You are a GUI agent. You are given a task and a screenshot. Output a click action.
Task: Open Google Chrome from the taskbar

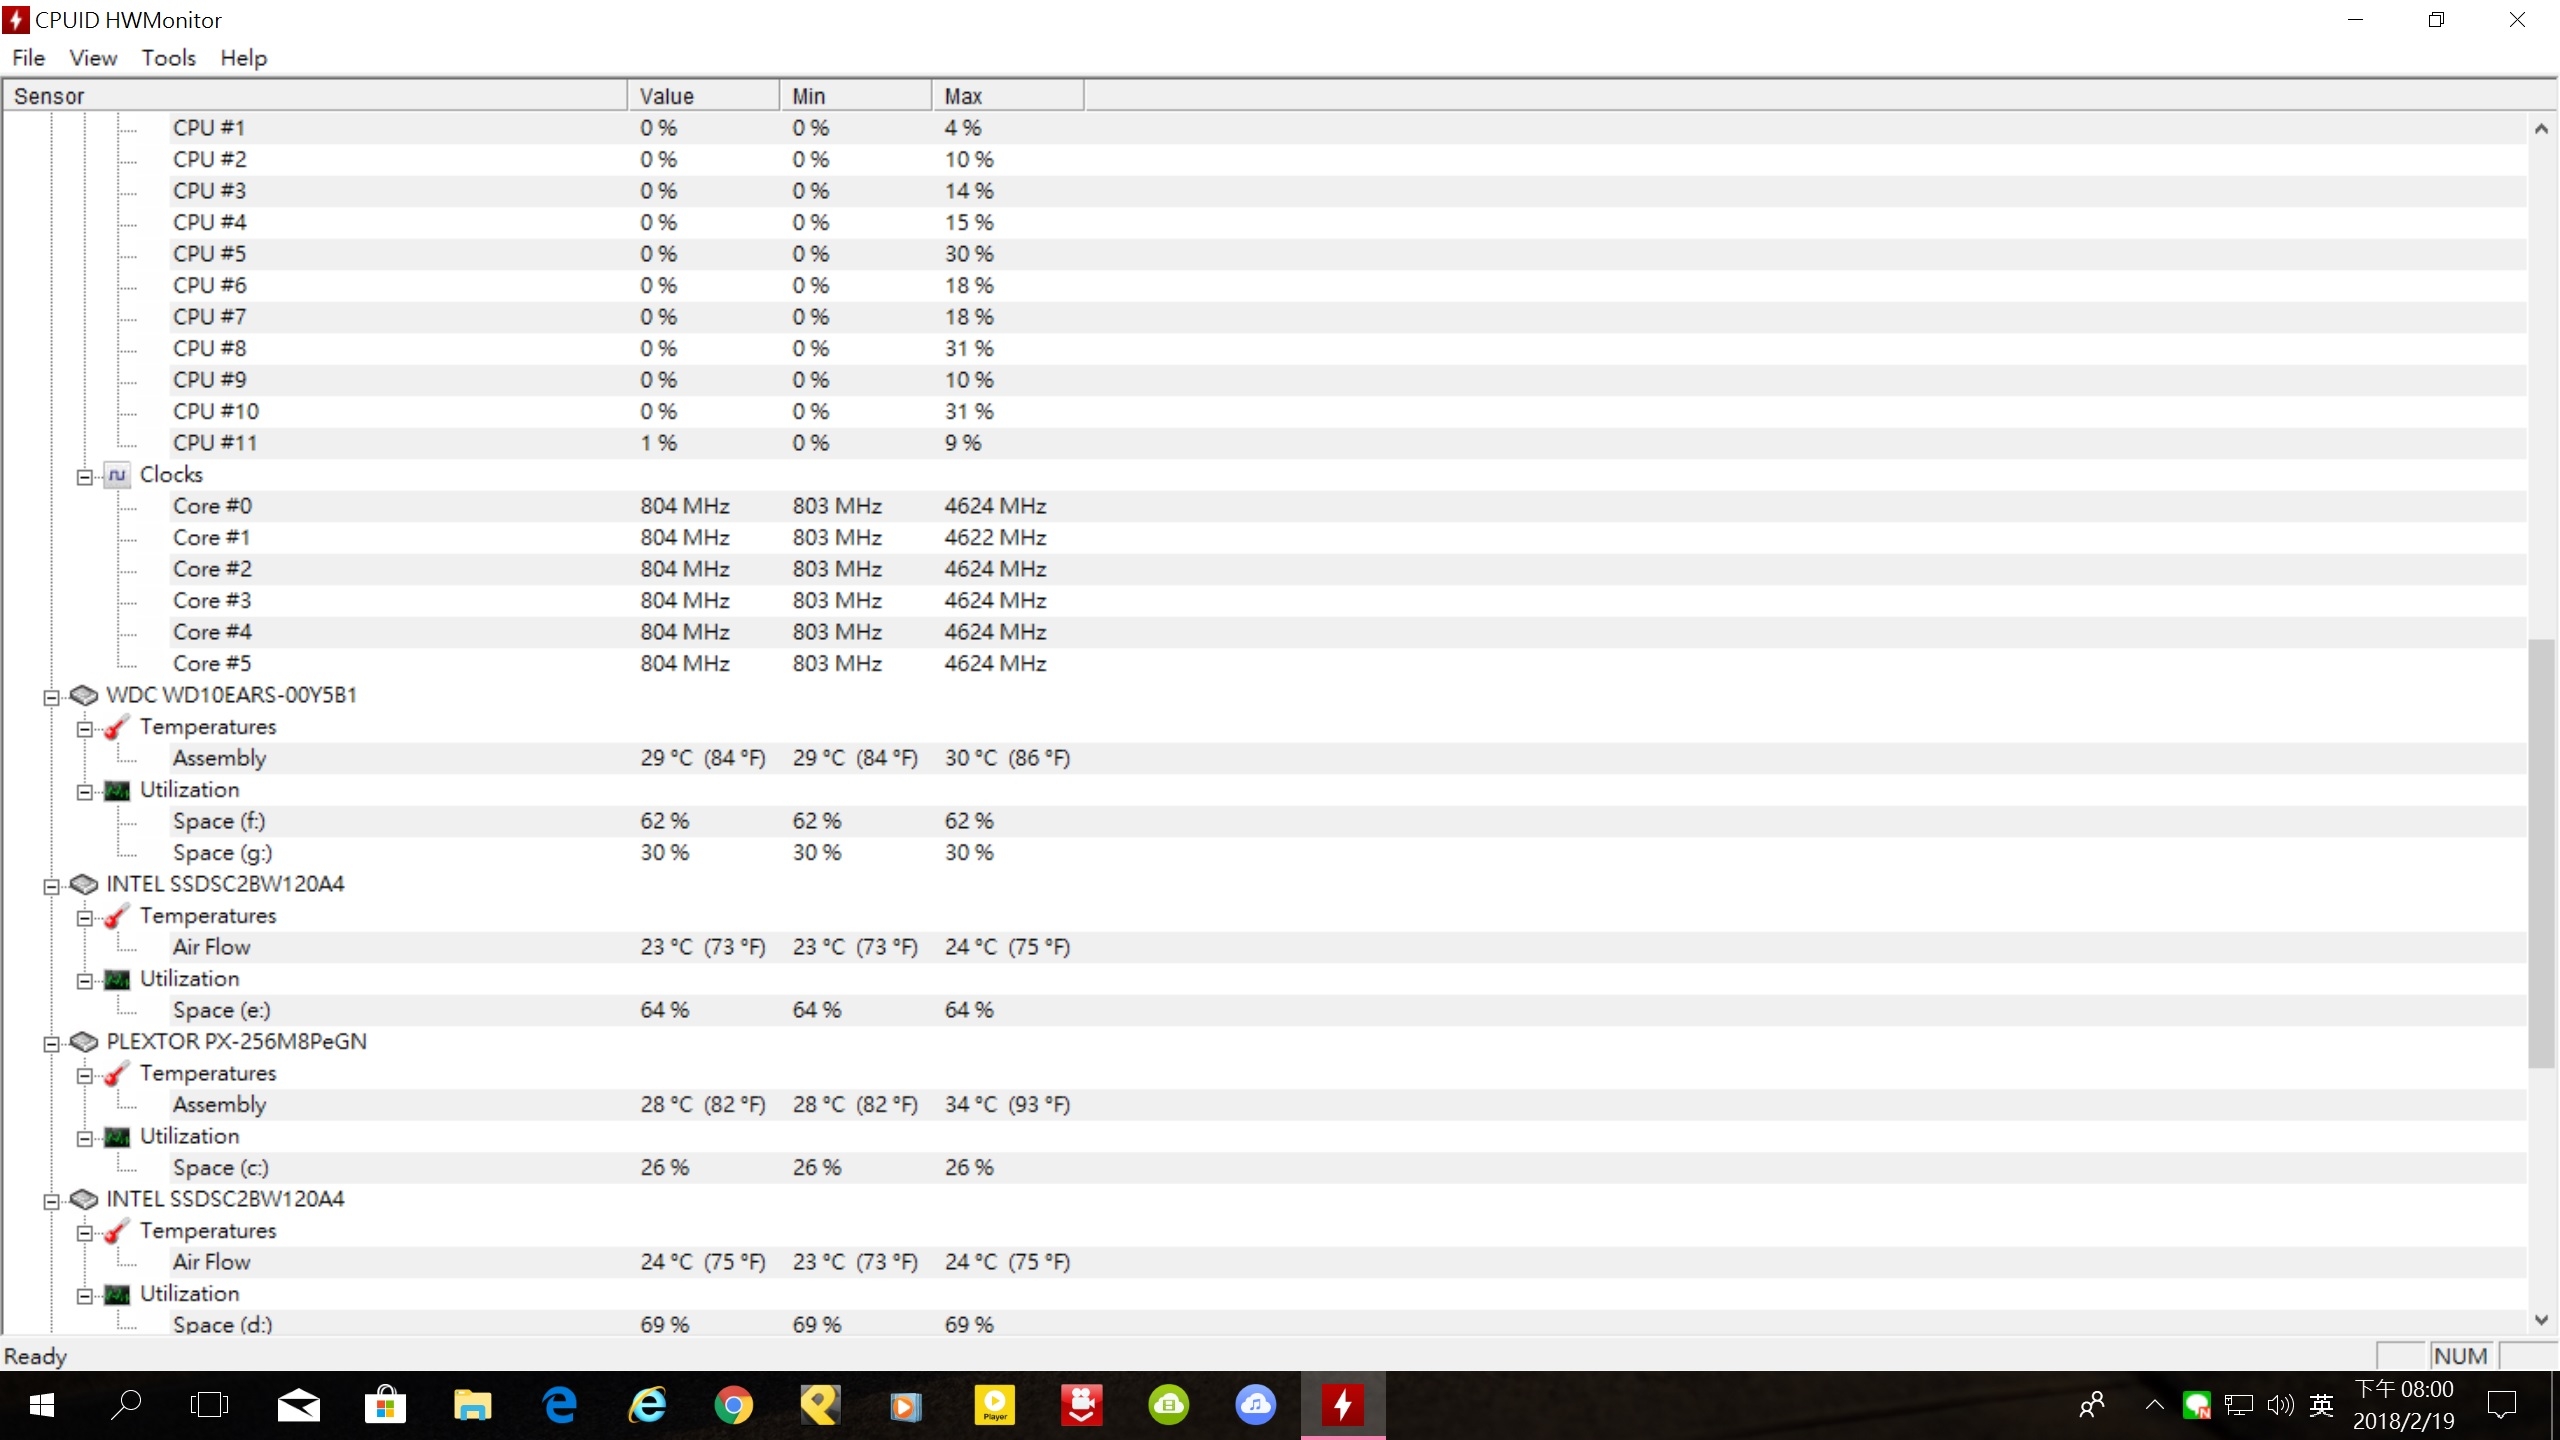[733, 1405]
